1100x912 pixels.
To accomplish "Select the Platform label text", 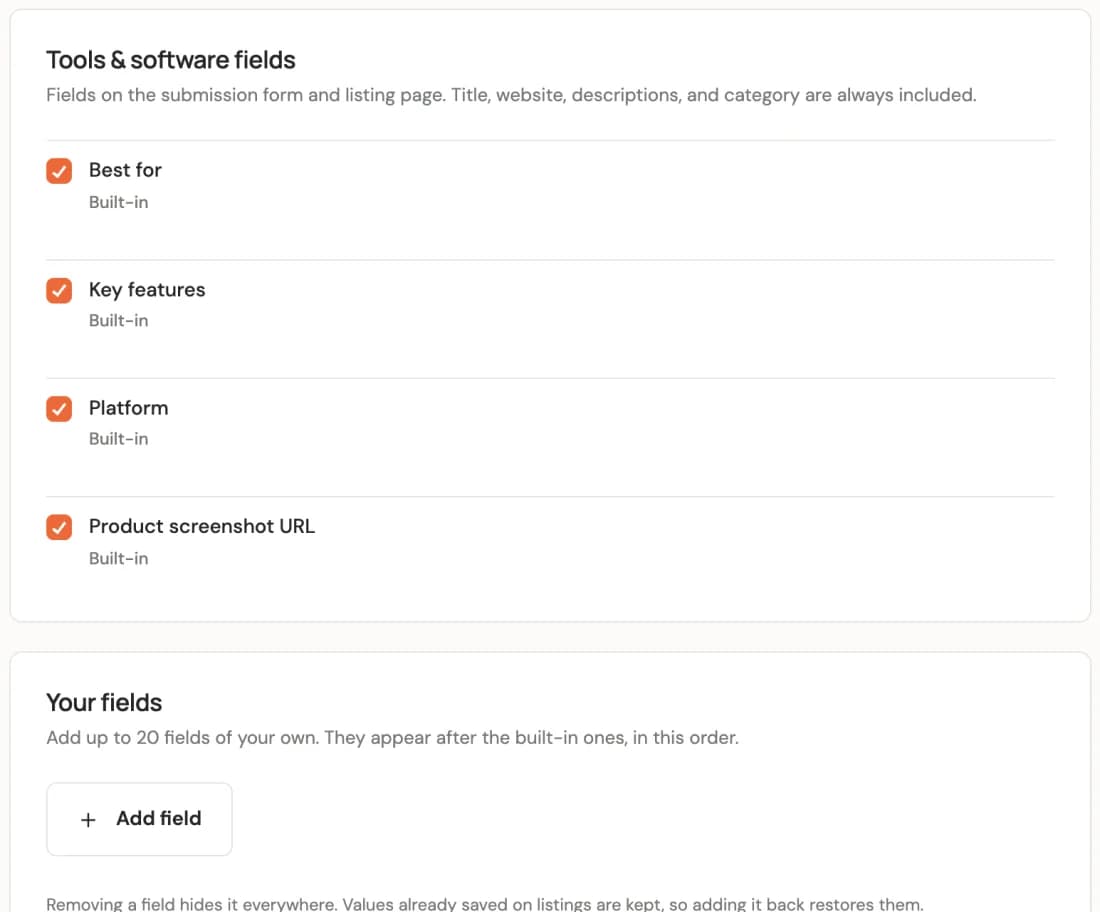I will 128,408.
